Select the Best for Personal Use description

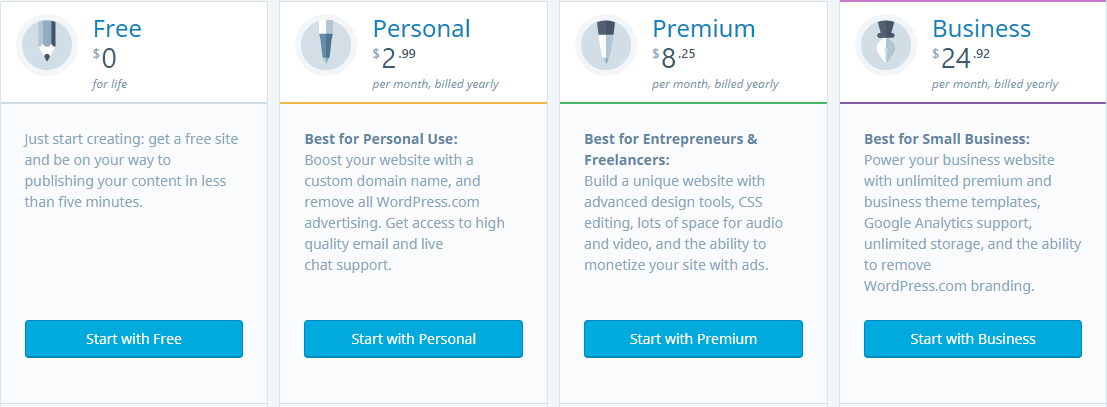405,202
